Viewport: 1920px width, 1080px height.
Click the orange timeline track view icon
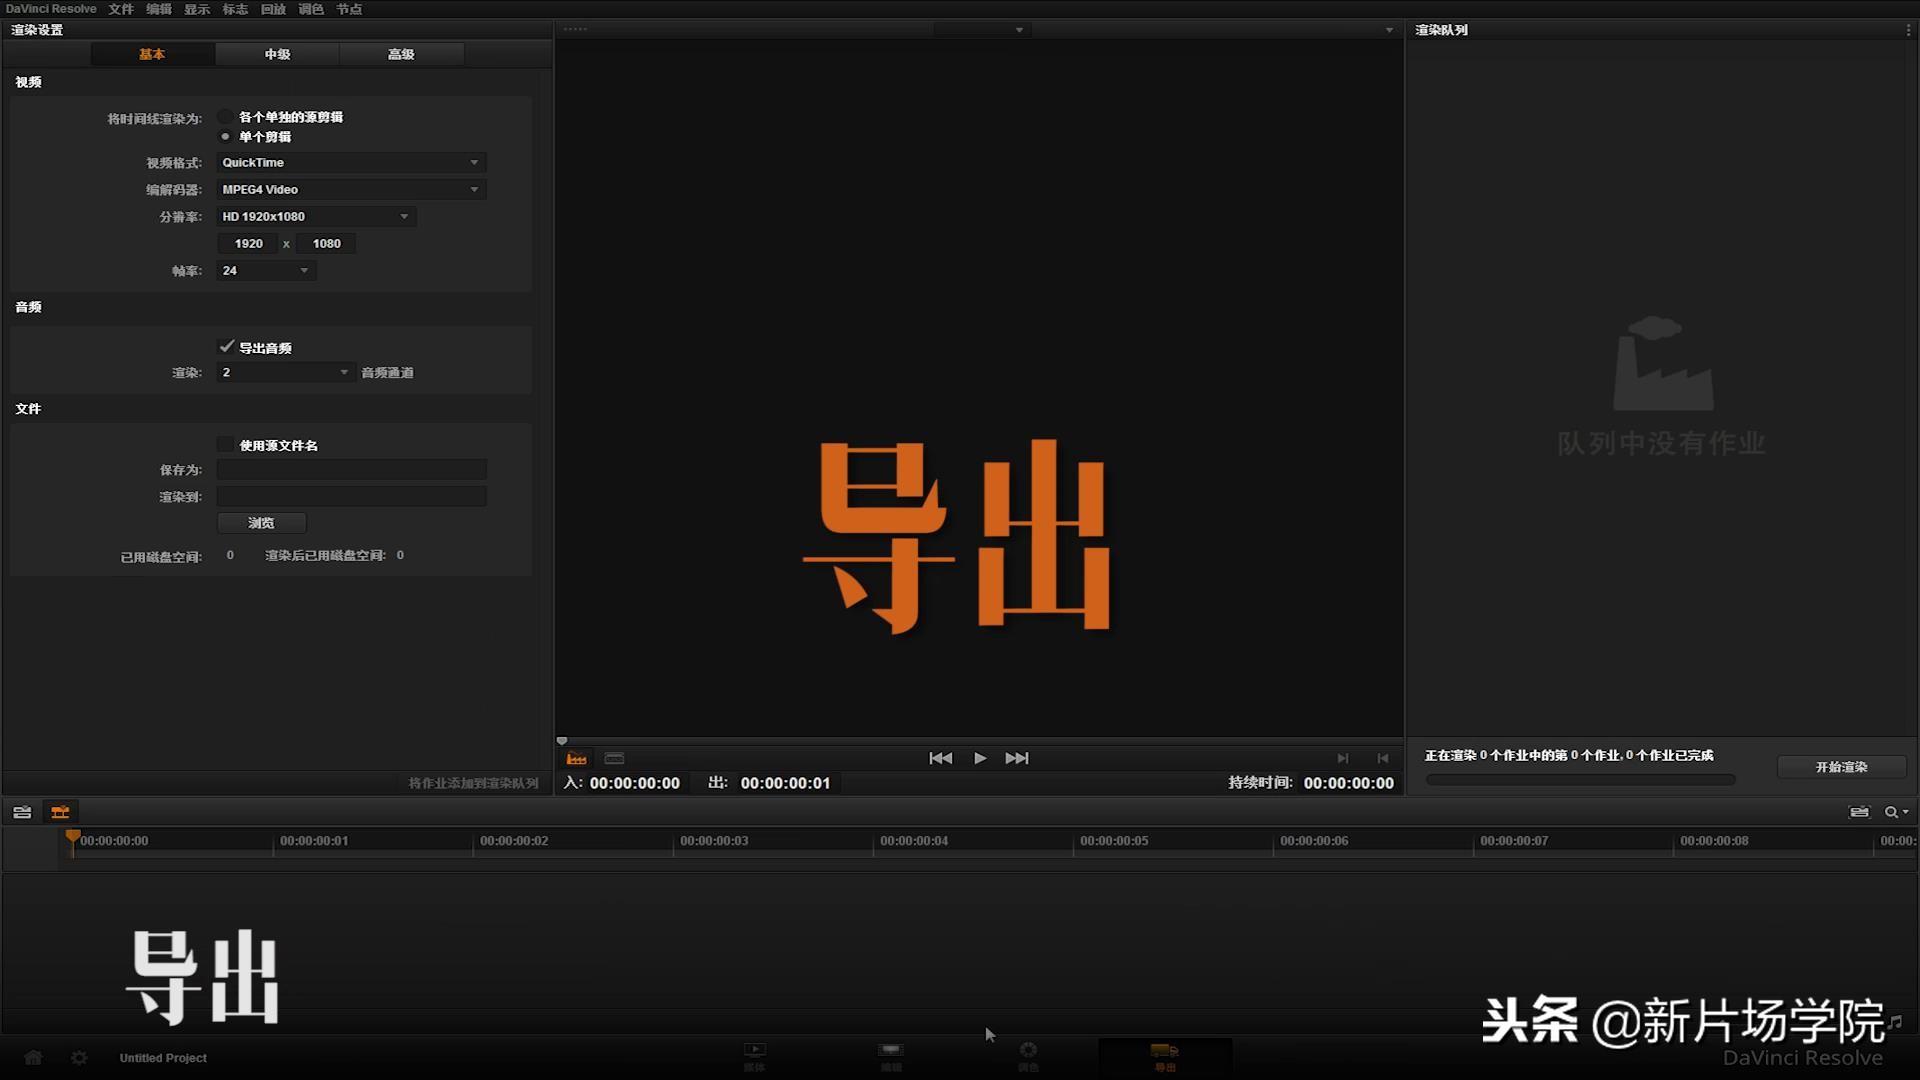tap(60, 812)
